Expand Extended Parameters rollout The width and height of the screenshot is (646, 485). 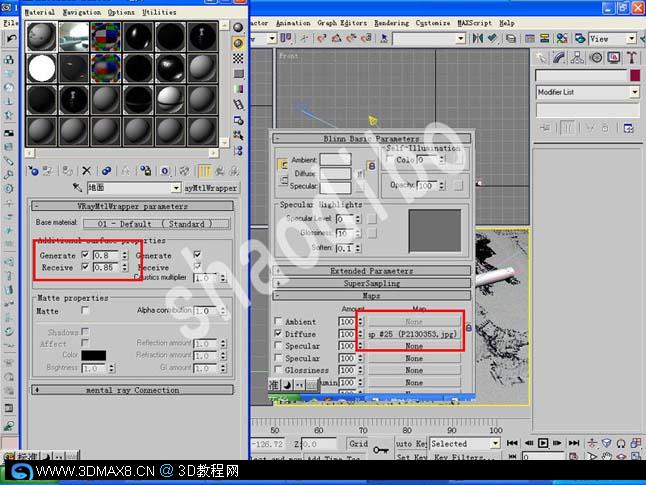(372, 271)
